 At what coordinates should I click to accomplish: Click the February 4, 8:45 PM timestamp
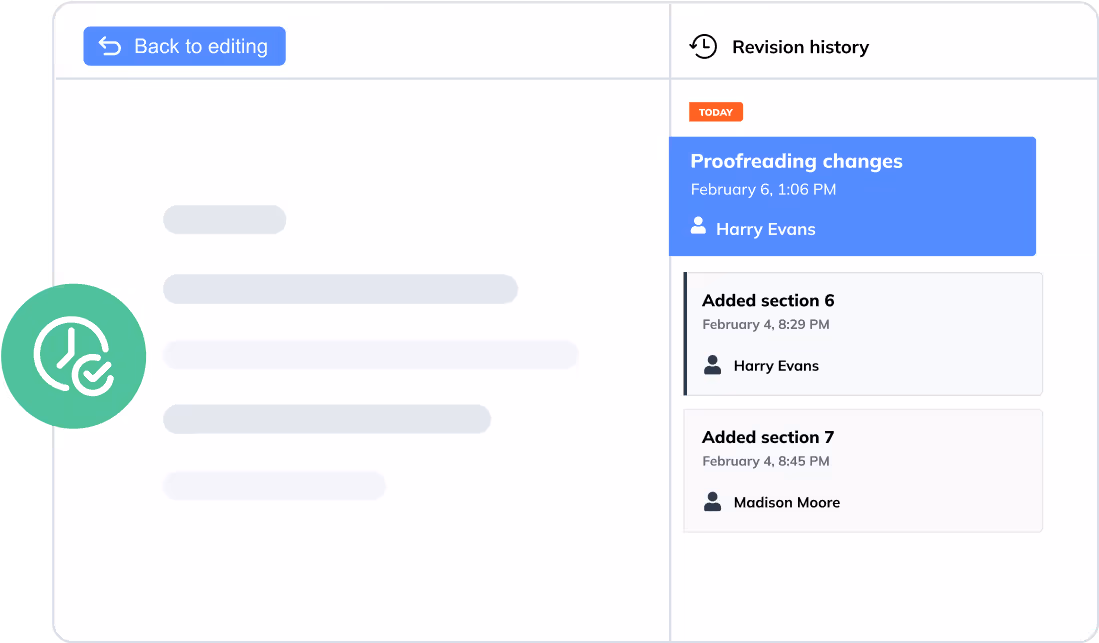(765, 461)
